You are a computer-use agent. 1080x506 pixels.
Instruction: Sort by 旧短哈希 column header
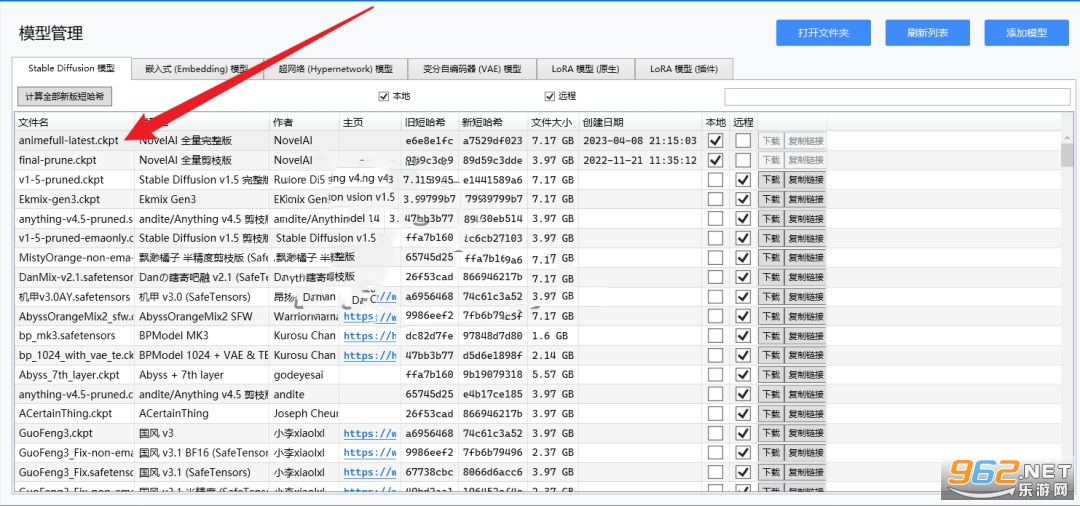pyautogui.click(x=430, y=122)
